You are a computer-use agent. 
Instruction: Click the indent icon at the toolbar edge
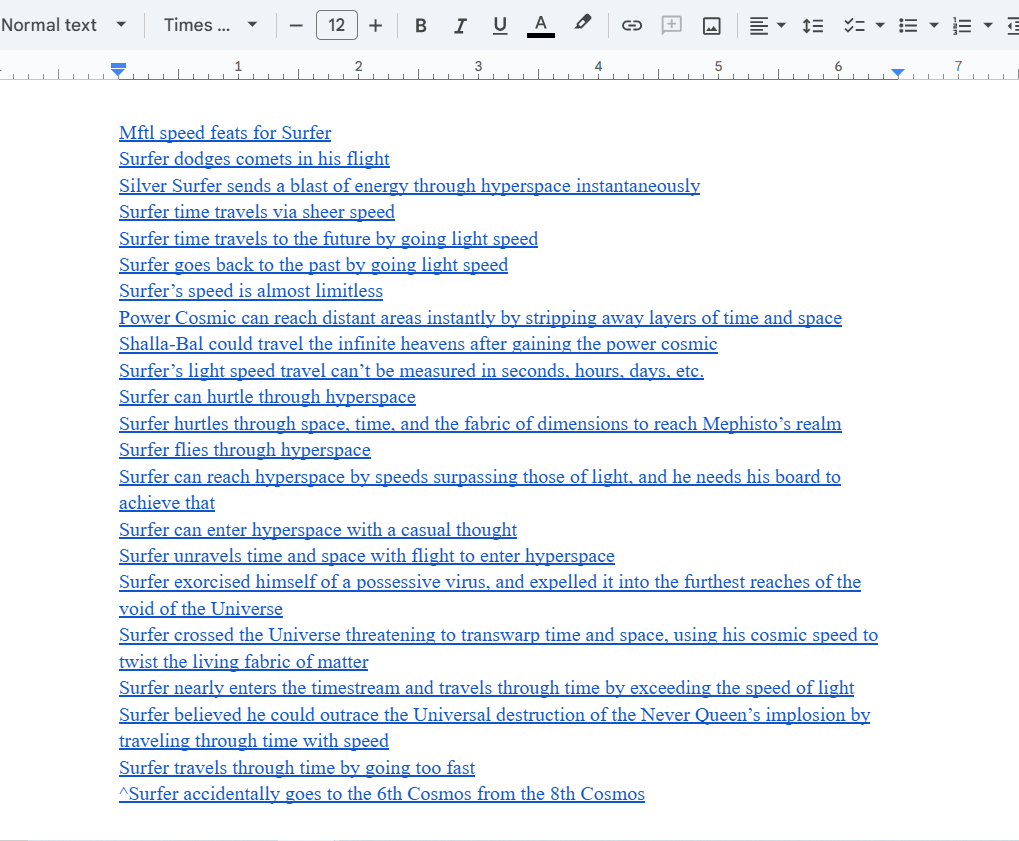pyautogui.click(x=1013, y=25)
